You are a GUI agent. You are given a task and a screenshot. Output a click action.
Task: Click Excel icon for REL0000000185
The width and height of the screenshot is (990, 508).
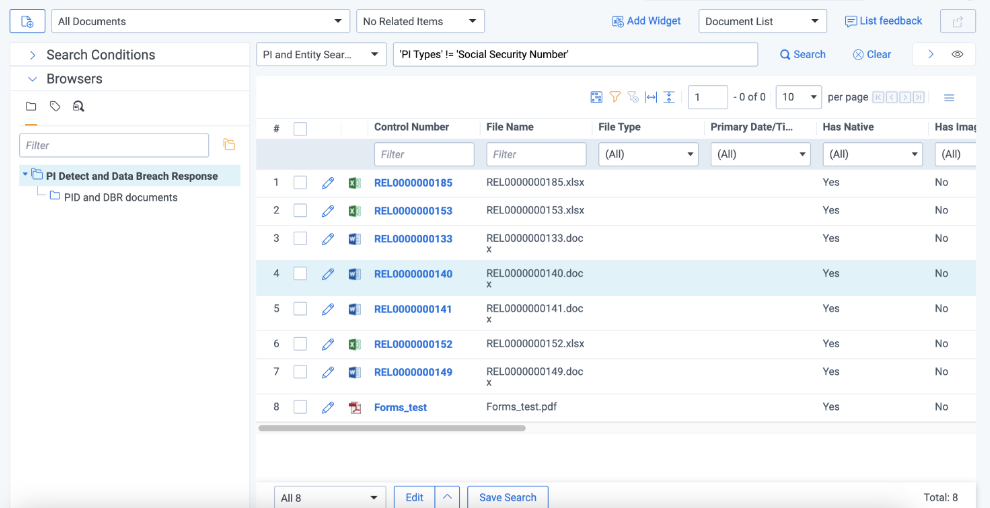[355, 183]
